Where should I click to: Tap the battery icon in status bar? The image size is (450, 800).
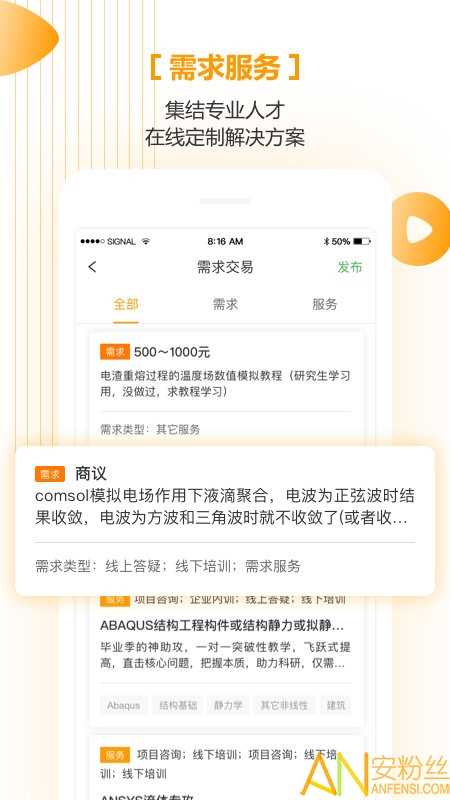[361, 241]
